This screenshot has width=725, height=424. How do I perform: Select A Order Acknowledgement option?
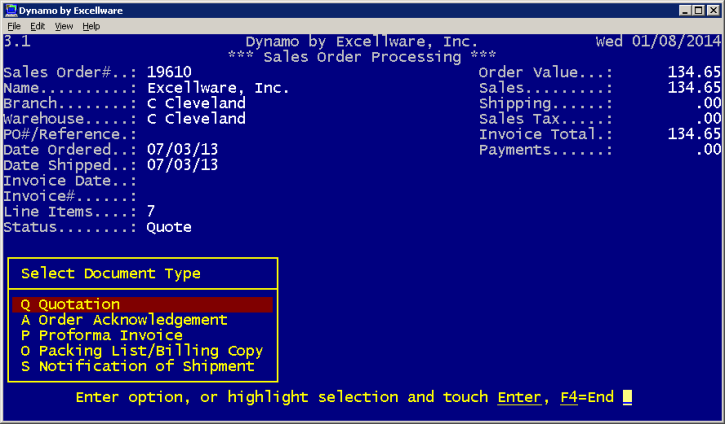click(x=124, y=320)
